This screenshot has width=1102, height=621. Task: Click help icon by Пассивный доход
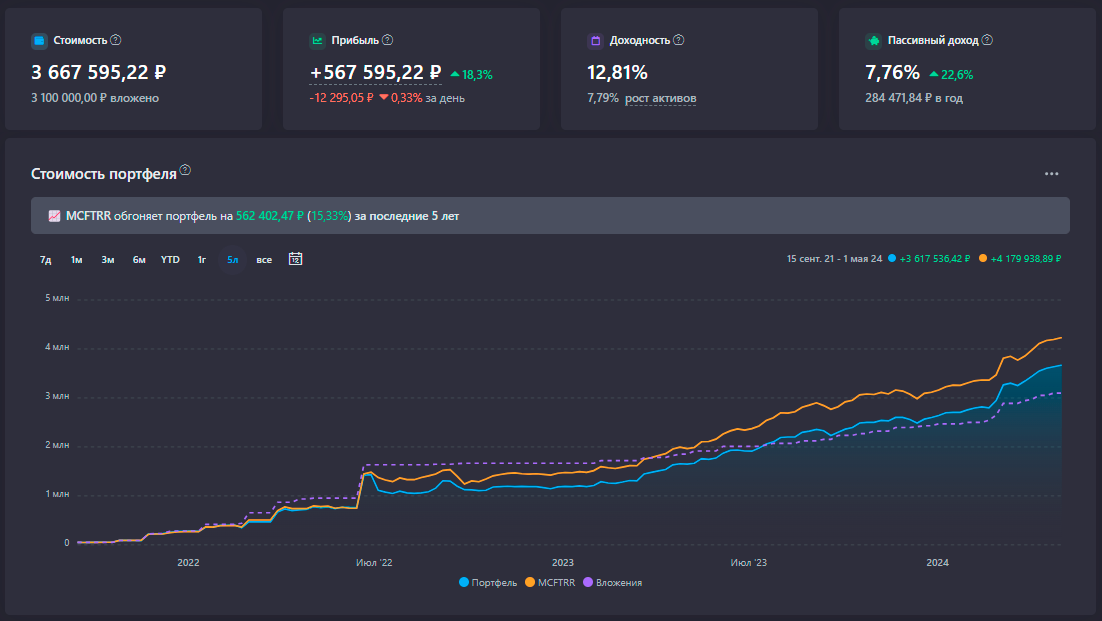988,40
